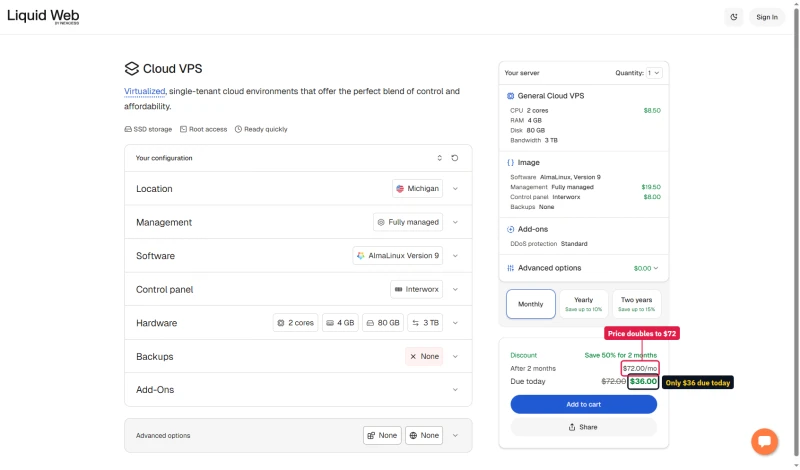The height and width of the screenshot is (470, 800).
Task: Select the 80 GB disk chip
Action: tap(383, 323)
